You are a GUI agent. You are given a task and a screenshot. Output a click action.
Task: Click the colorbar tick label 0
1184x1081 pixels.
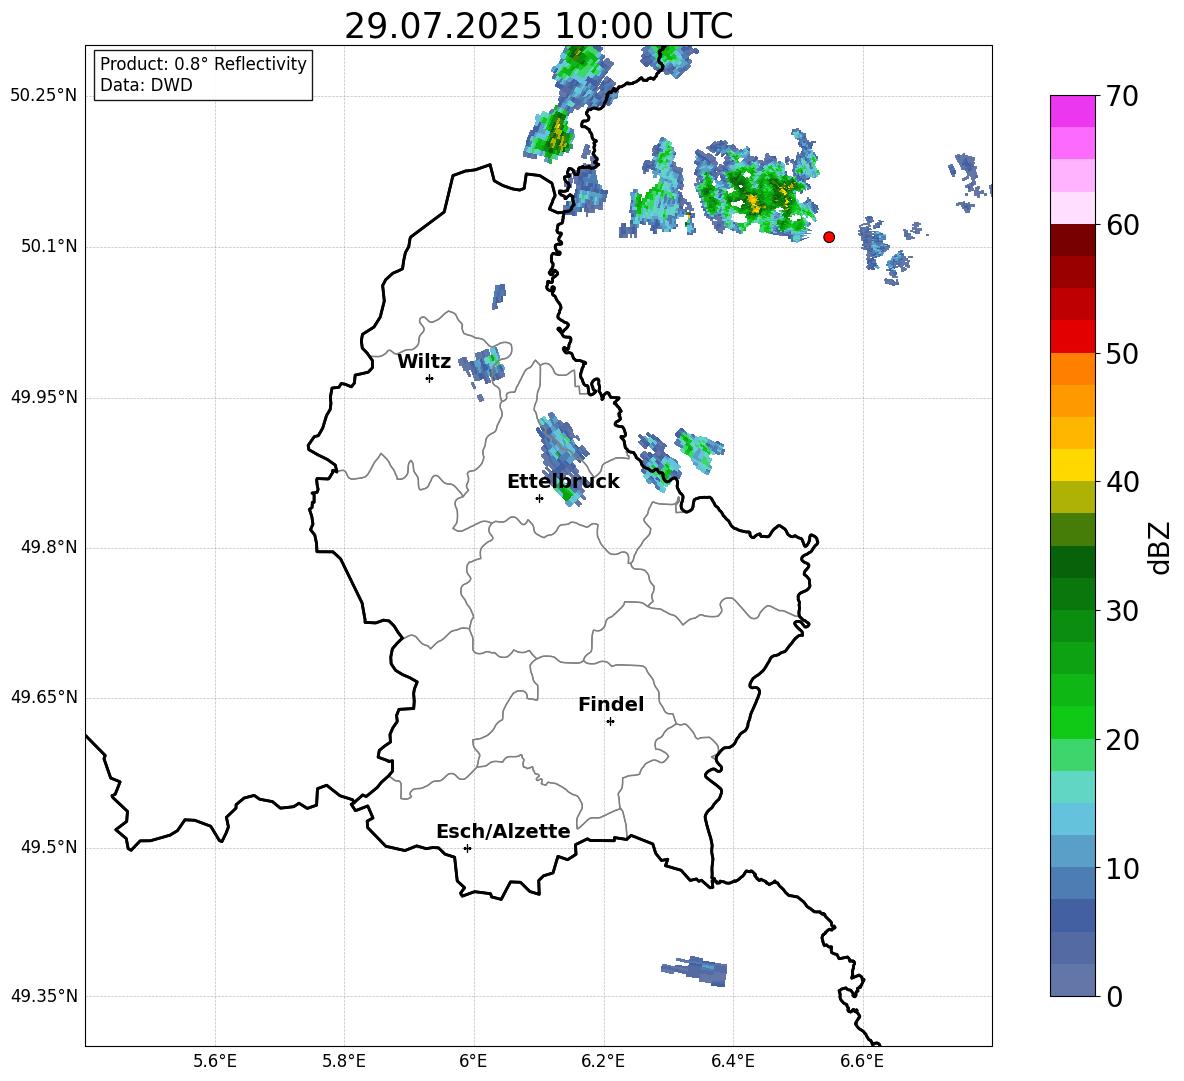tap(1114, 997)
